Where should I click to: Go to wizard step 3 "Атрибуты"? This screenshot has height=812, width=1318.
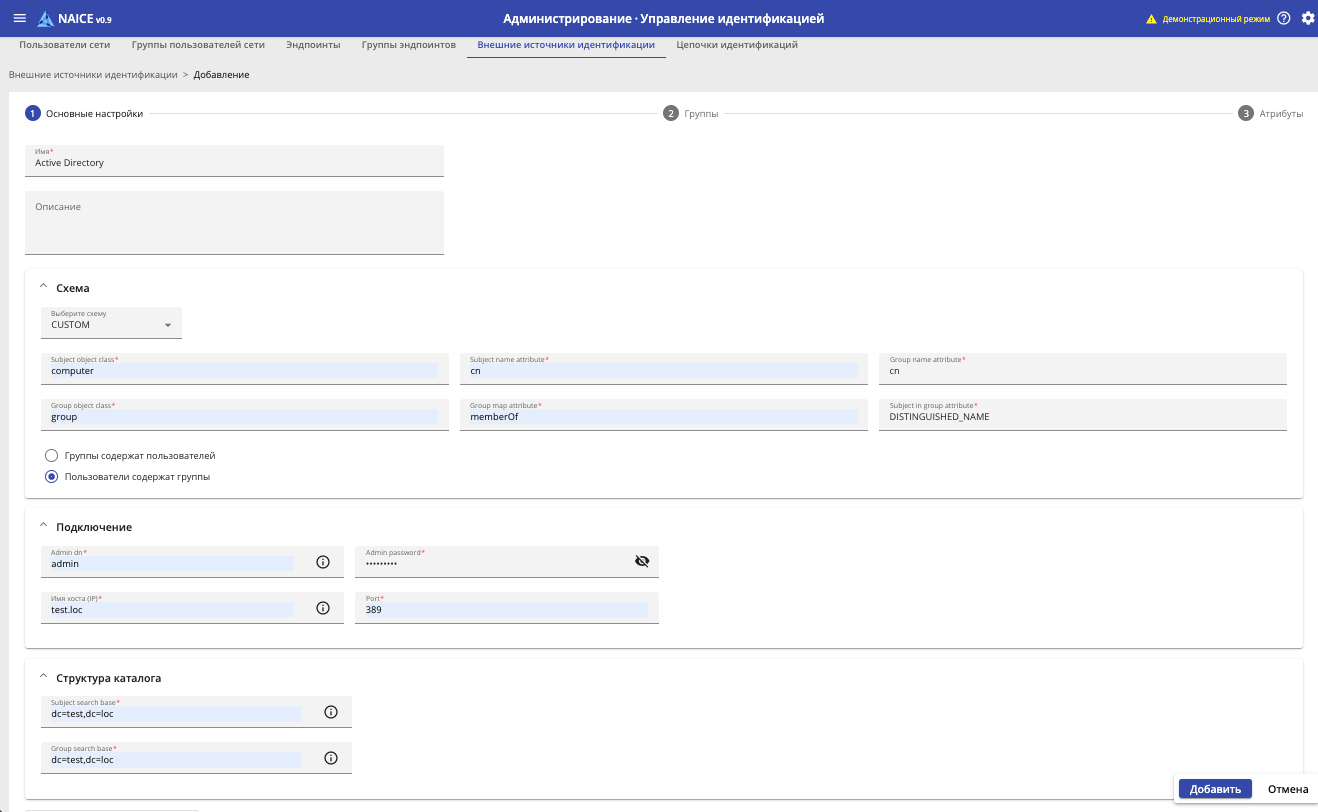pos(1271,114)
